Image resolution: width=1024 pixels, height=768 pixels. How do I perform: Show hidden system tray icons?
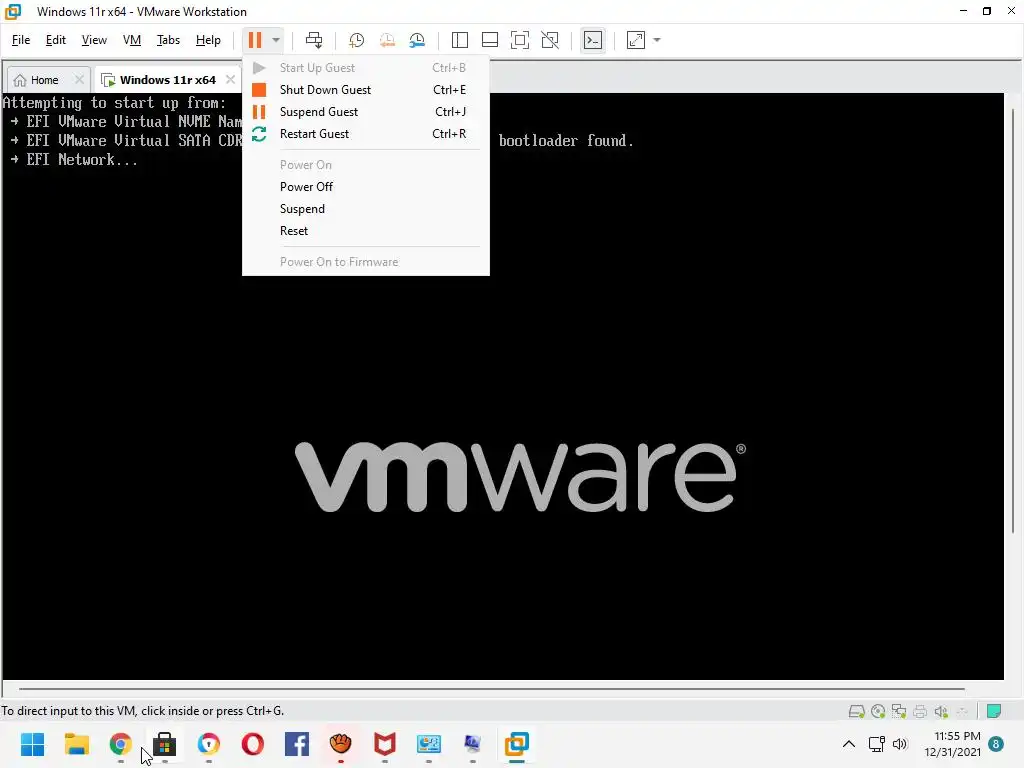coord(848,744)
